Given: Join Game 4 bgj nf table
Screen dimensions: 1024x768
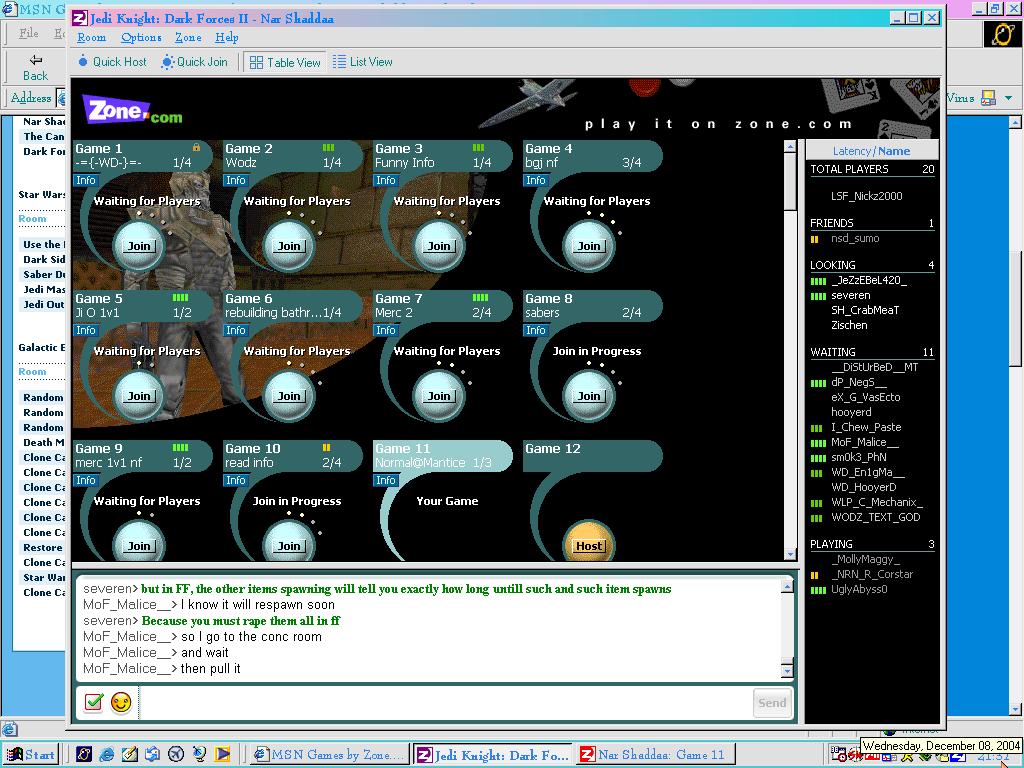Looking at the screenshot, I should pos(588,246).
